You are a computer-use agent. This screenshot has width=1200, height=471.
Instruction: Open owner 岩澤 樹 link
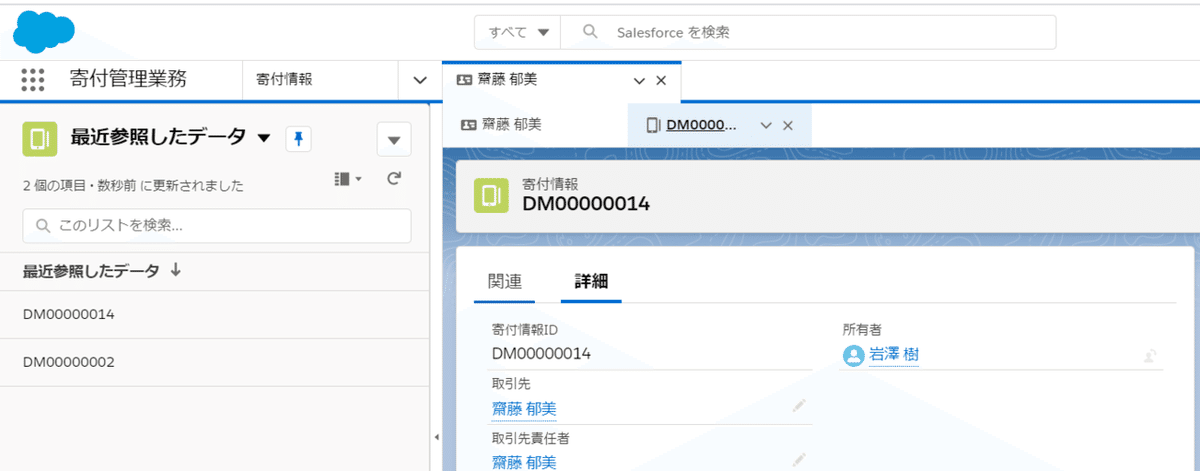click(x=894, y=354)
